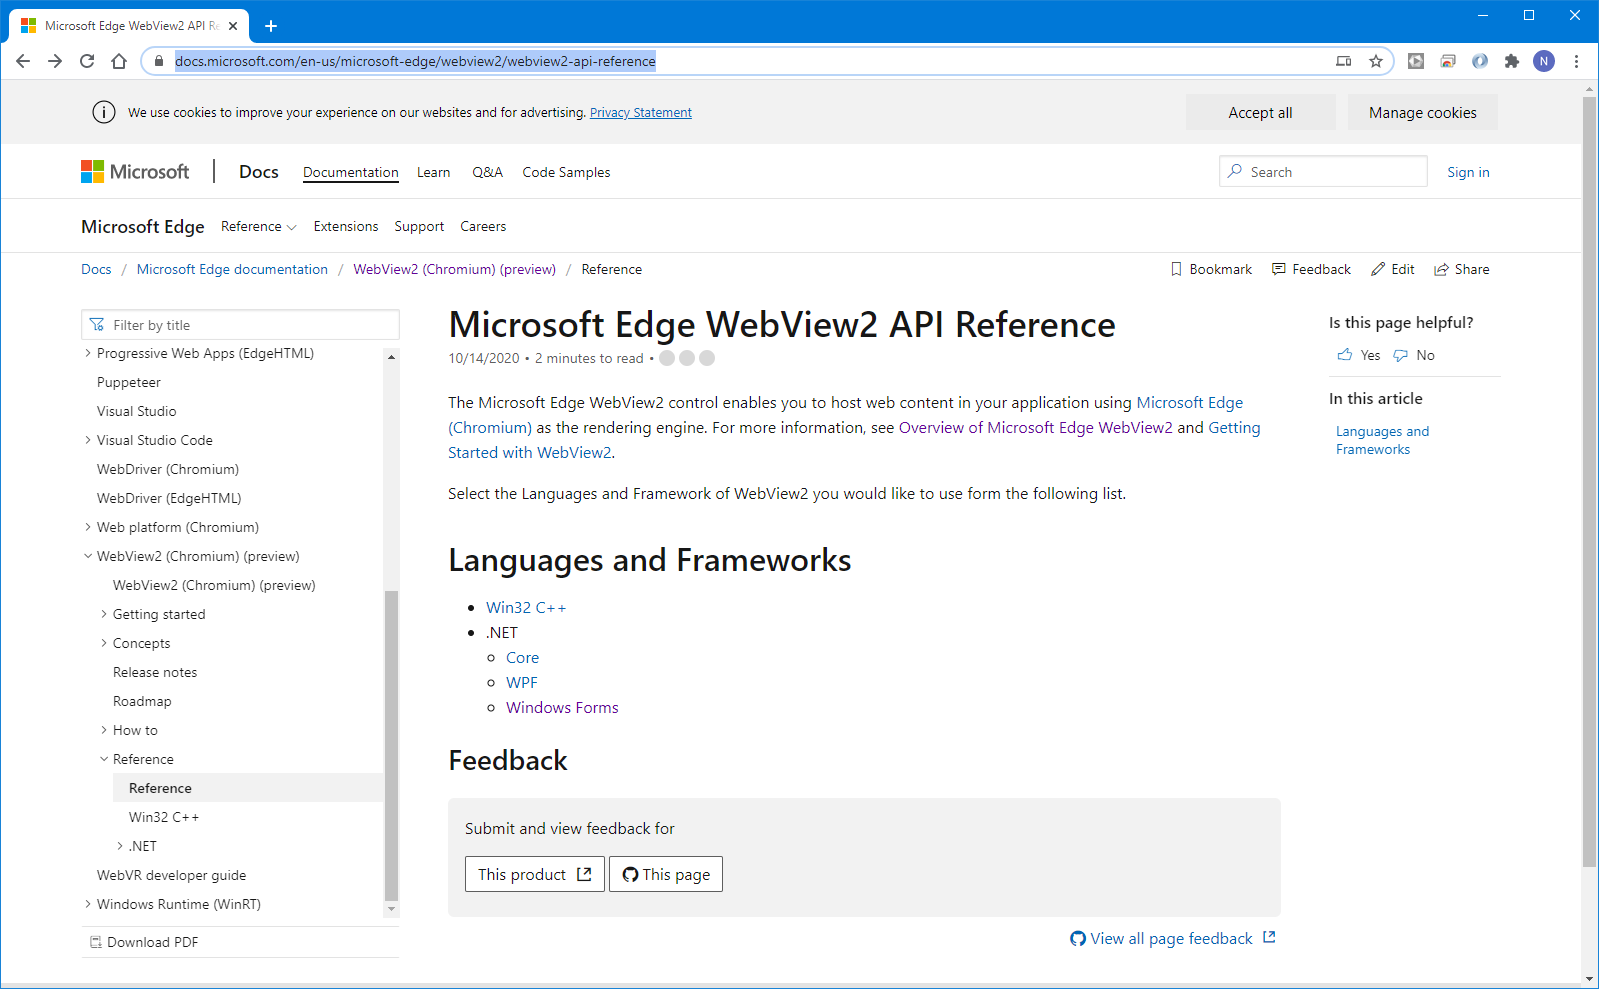The width and height of the screenshot is (1599, 989).
Task: Click the first extension icon after the star
Action: (x=1416, y=61)
